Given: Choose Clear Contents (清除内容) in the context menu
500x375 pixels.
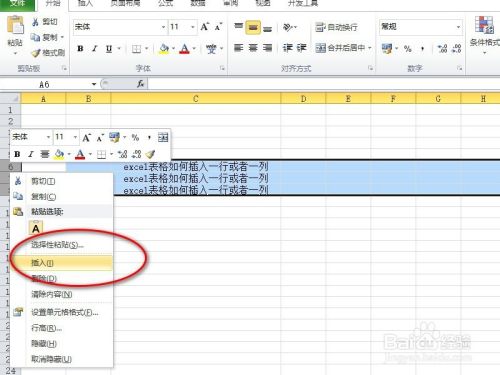Looking at the screenshot, I should click(x=62, y=294).
